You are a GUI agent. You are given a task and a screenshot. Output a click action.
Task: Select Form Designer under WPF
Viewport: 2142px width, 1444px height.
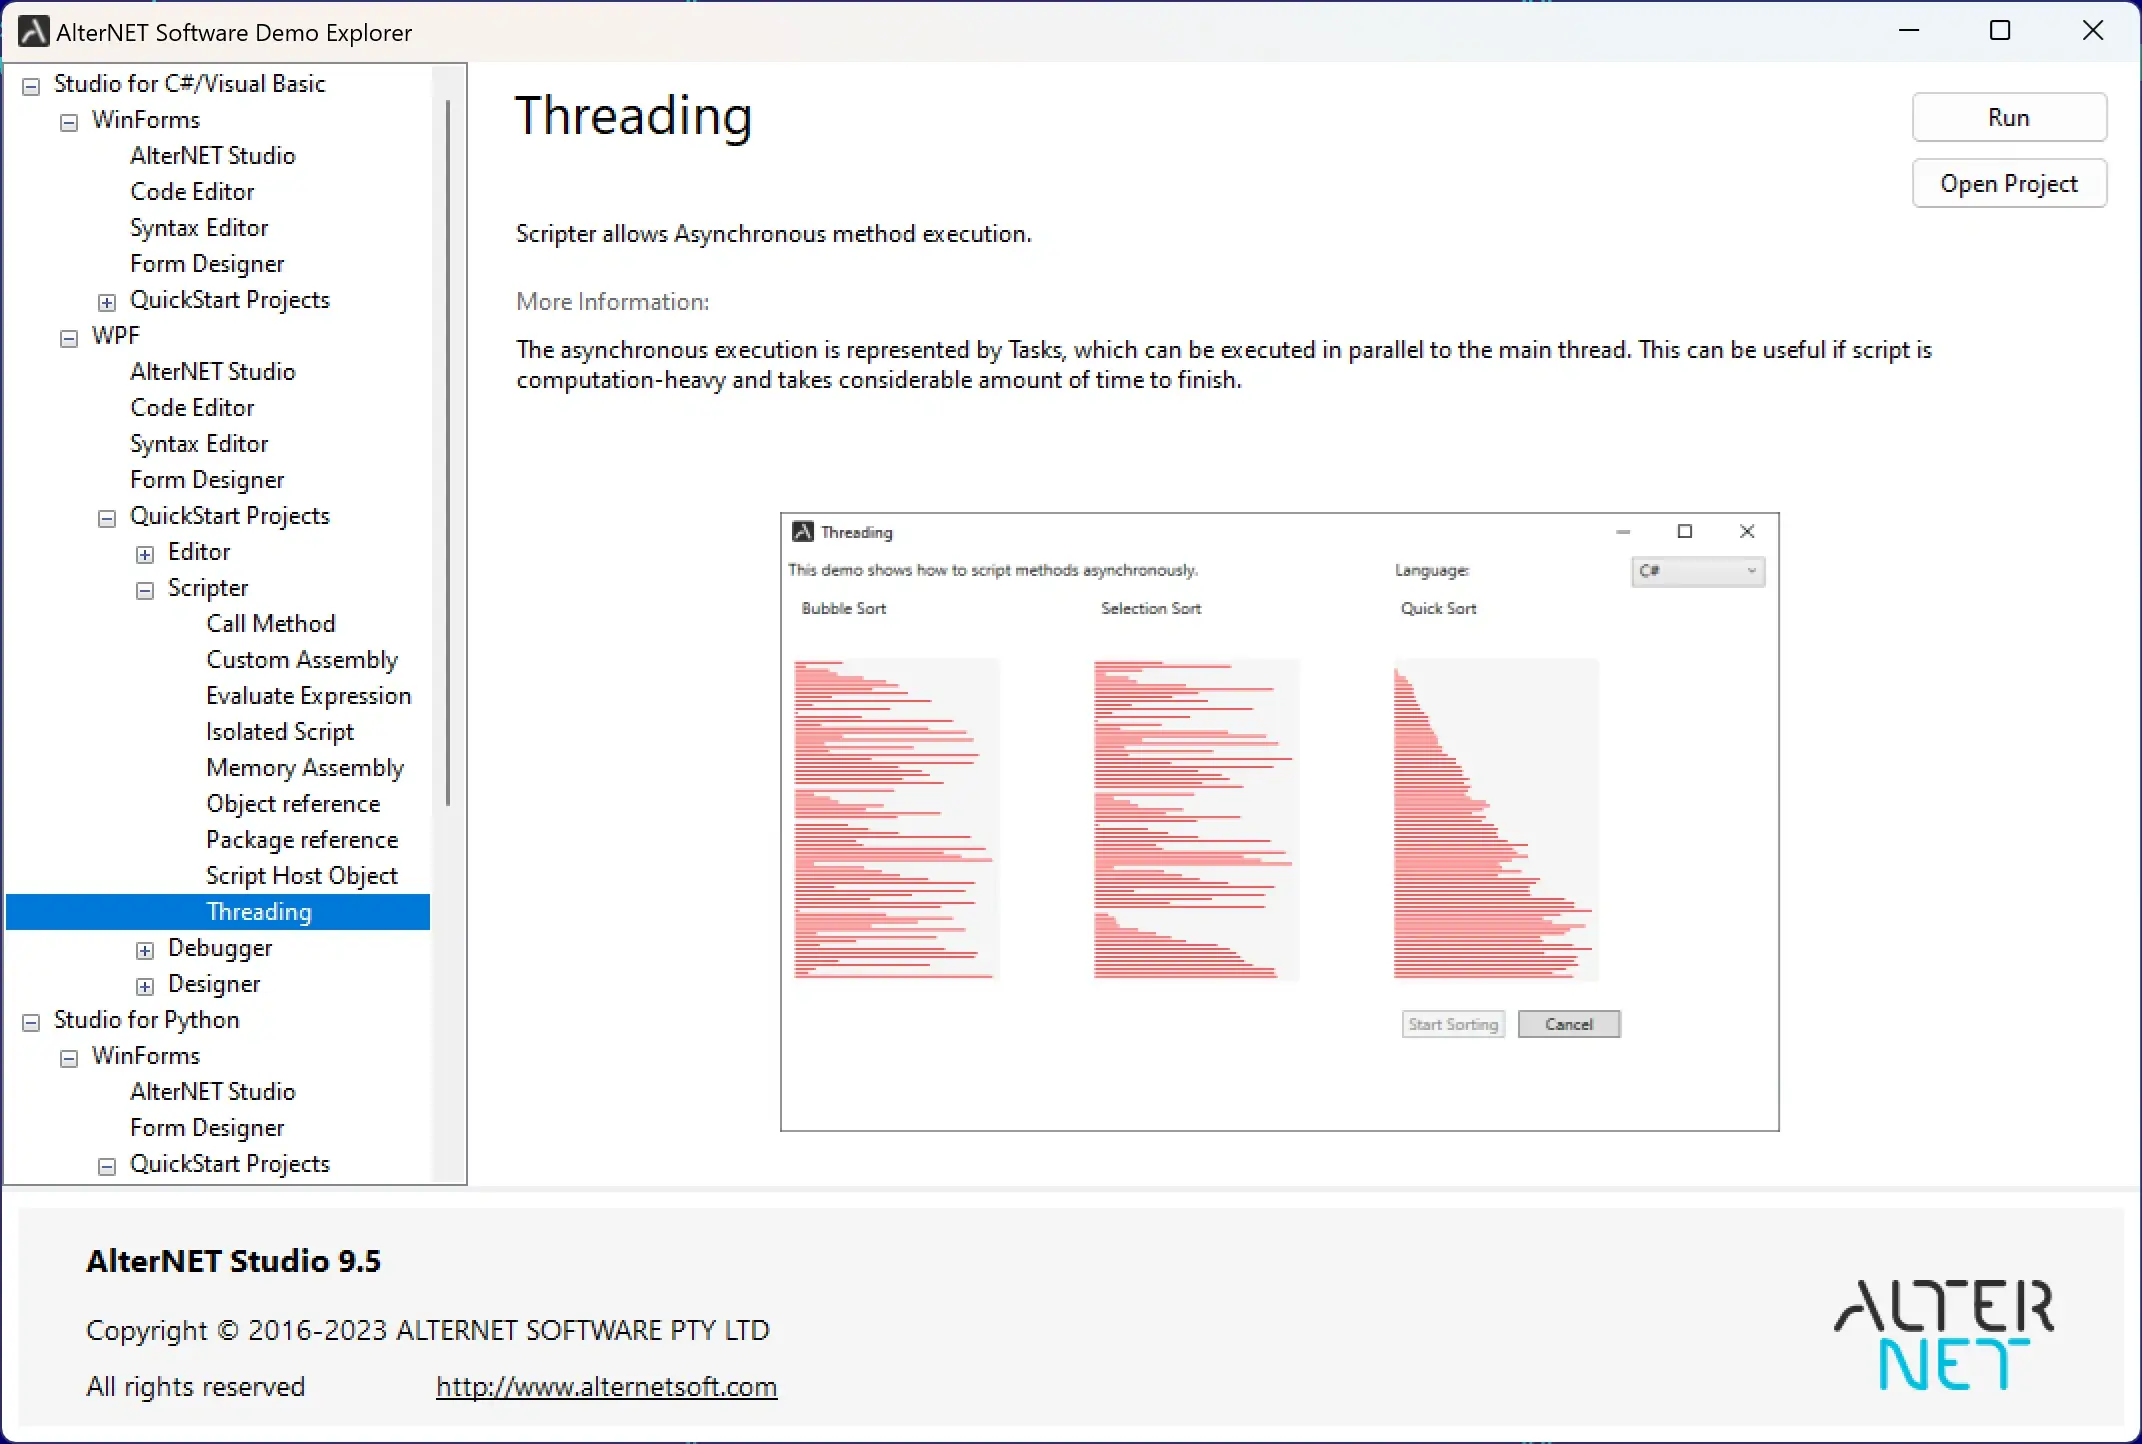[208, 479]
